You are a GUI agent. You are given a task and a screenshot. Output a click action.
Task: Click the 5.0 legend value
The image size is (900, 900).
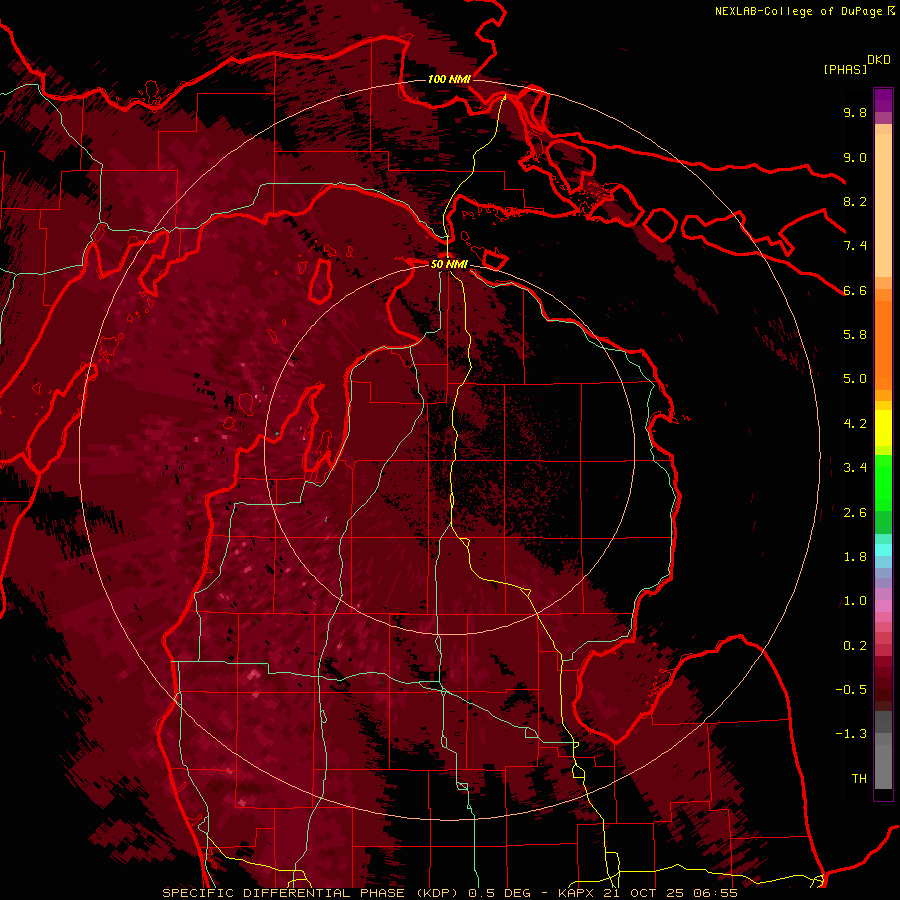pyautogui.click(x=855, y=379)
